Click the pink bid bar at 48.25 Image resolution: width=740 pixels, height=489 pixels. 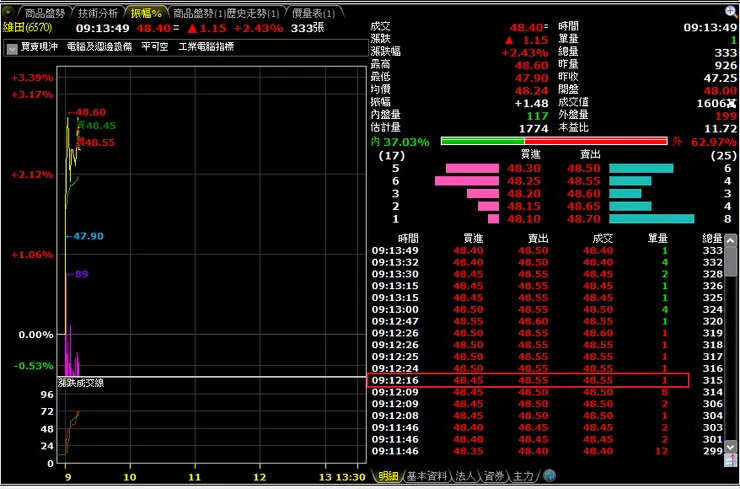(x=467, y=181)
